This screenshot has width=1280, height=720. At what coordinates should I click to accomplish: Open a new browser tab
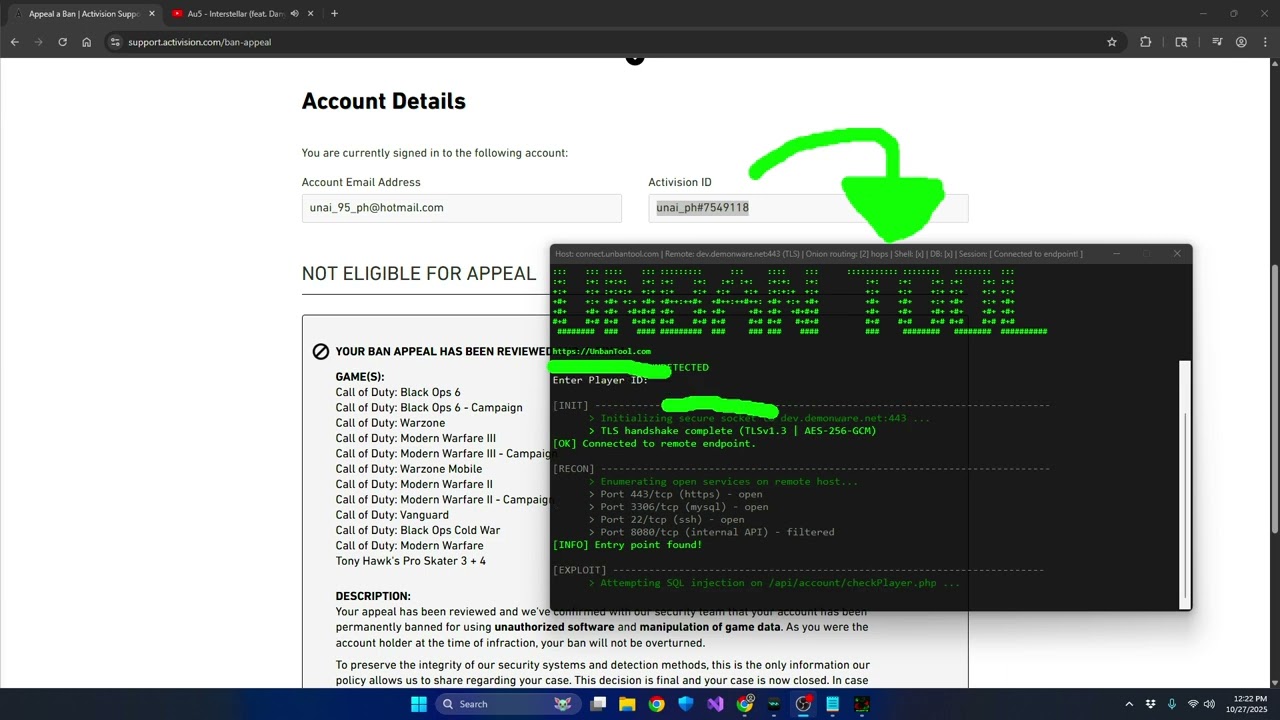pyautogui.click(x=334, y=14)
